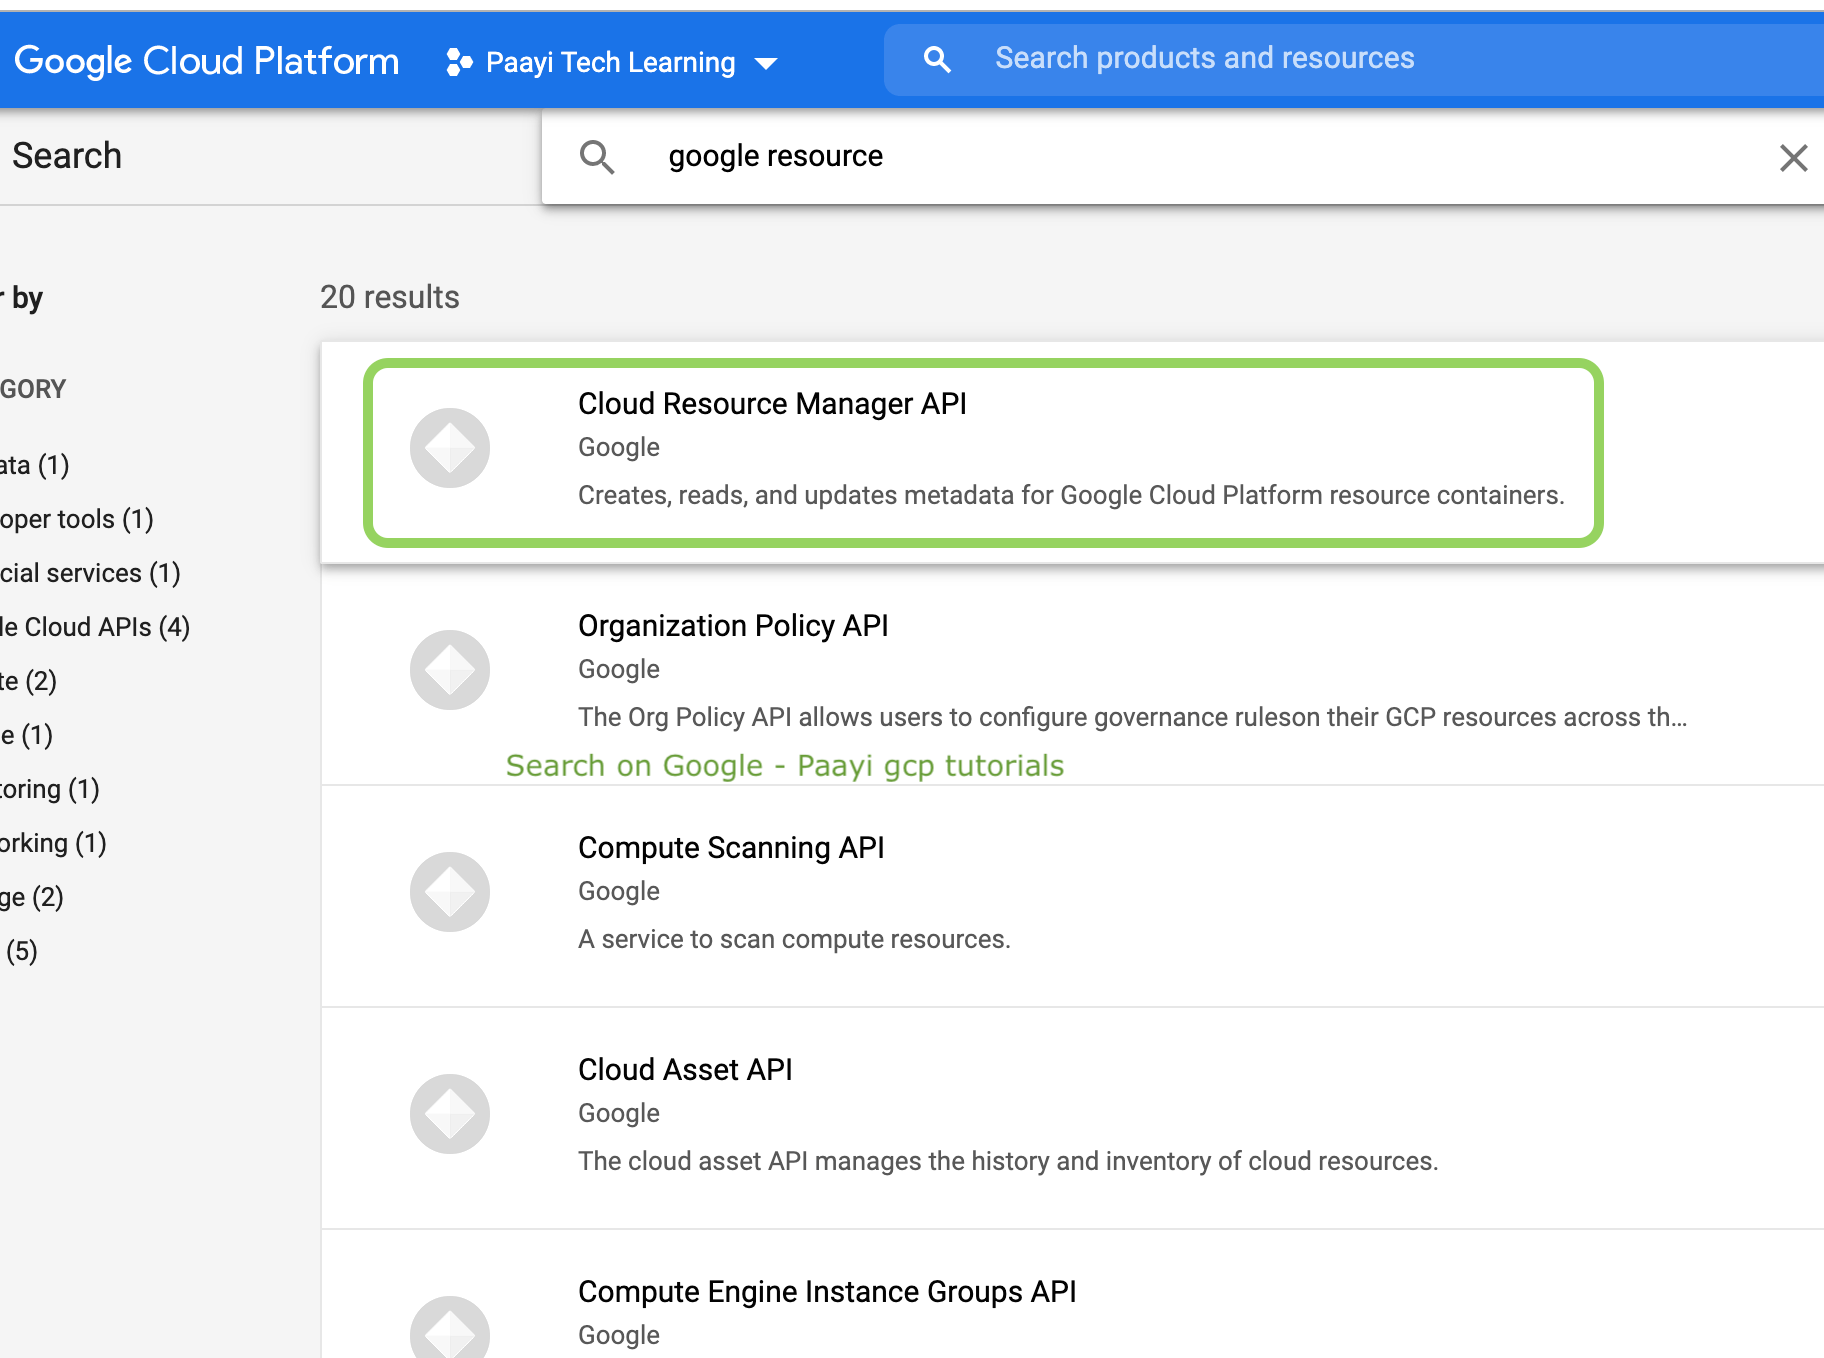Click the Search products and resources field
This screenshot has height=1358, width=1824.
1204,58
